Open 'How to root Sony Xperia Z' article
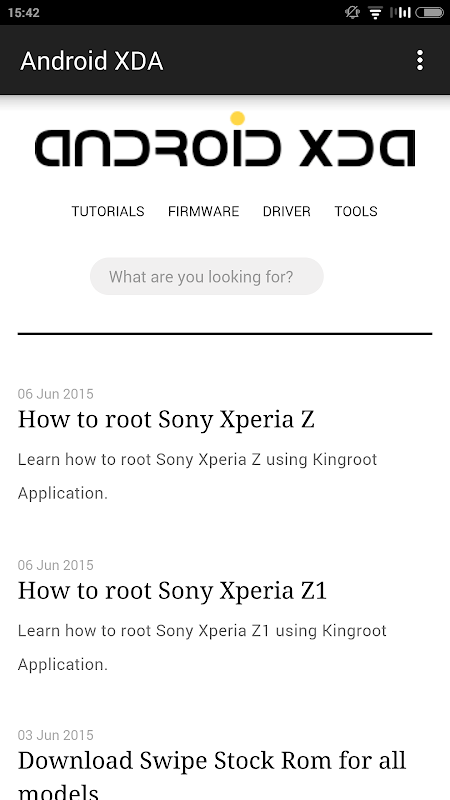The width and height of the screenshot is (450, 800). coord(166,419)
